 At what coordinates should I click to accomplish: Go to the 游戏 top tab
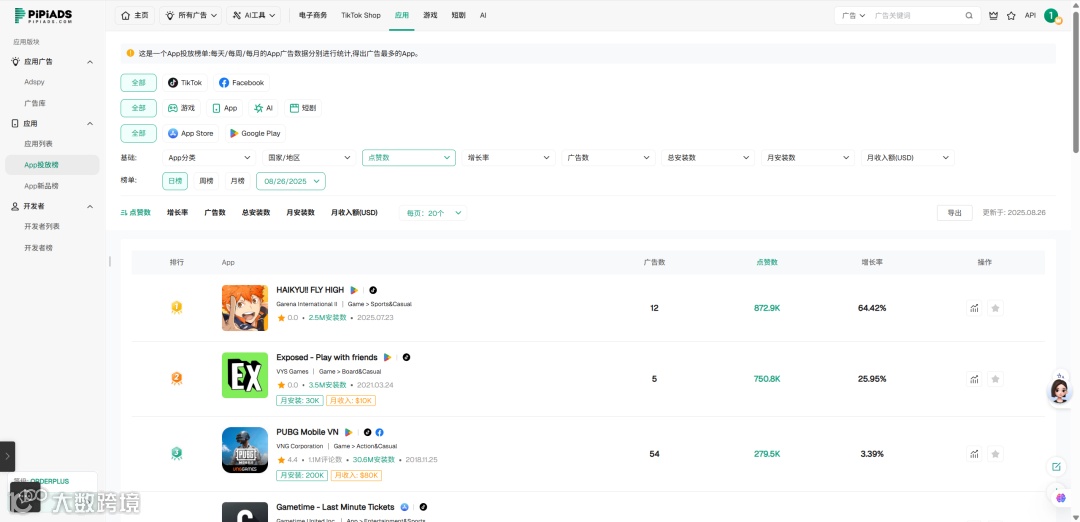point(430,15)
